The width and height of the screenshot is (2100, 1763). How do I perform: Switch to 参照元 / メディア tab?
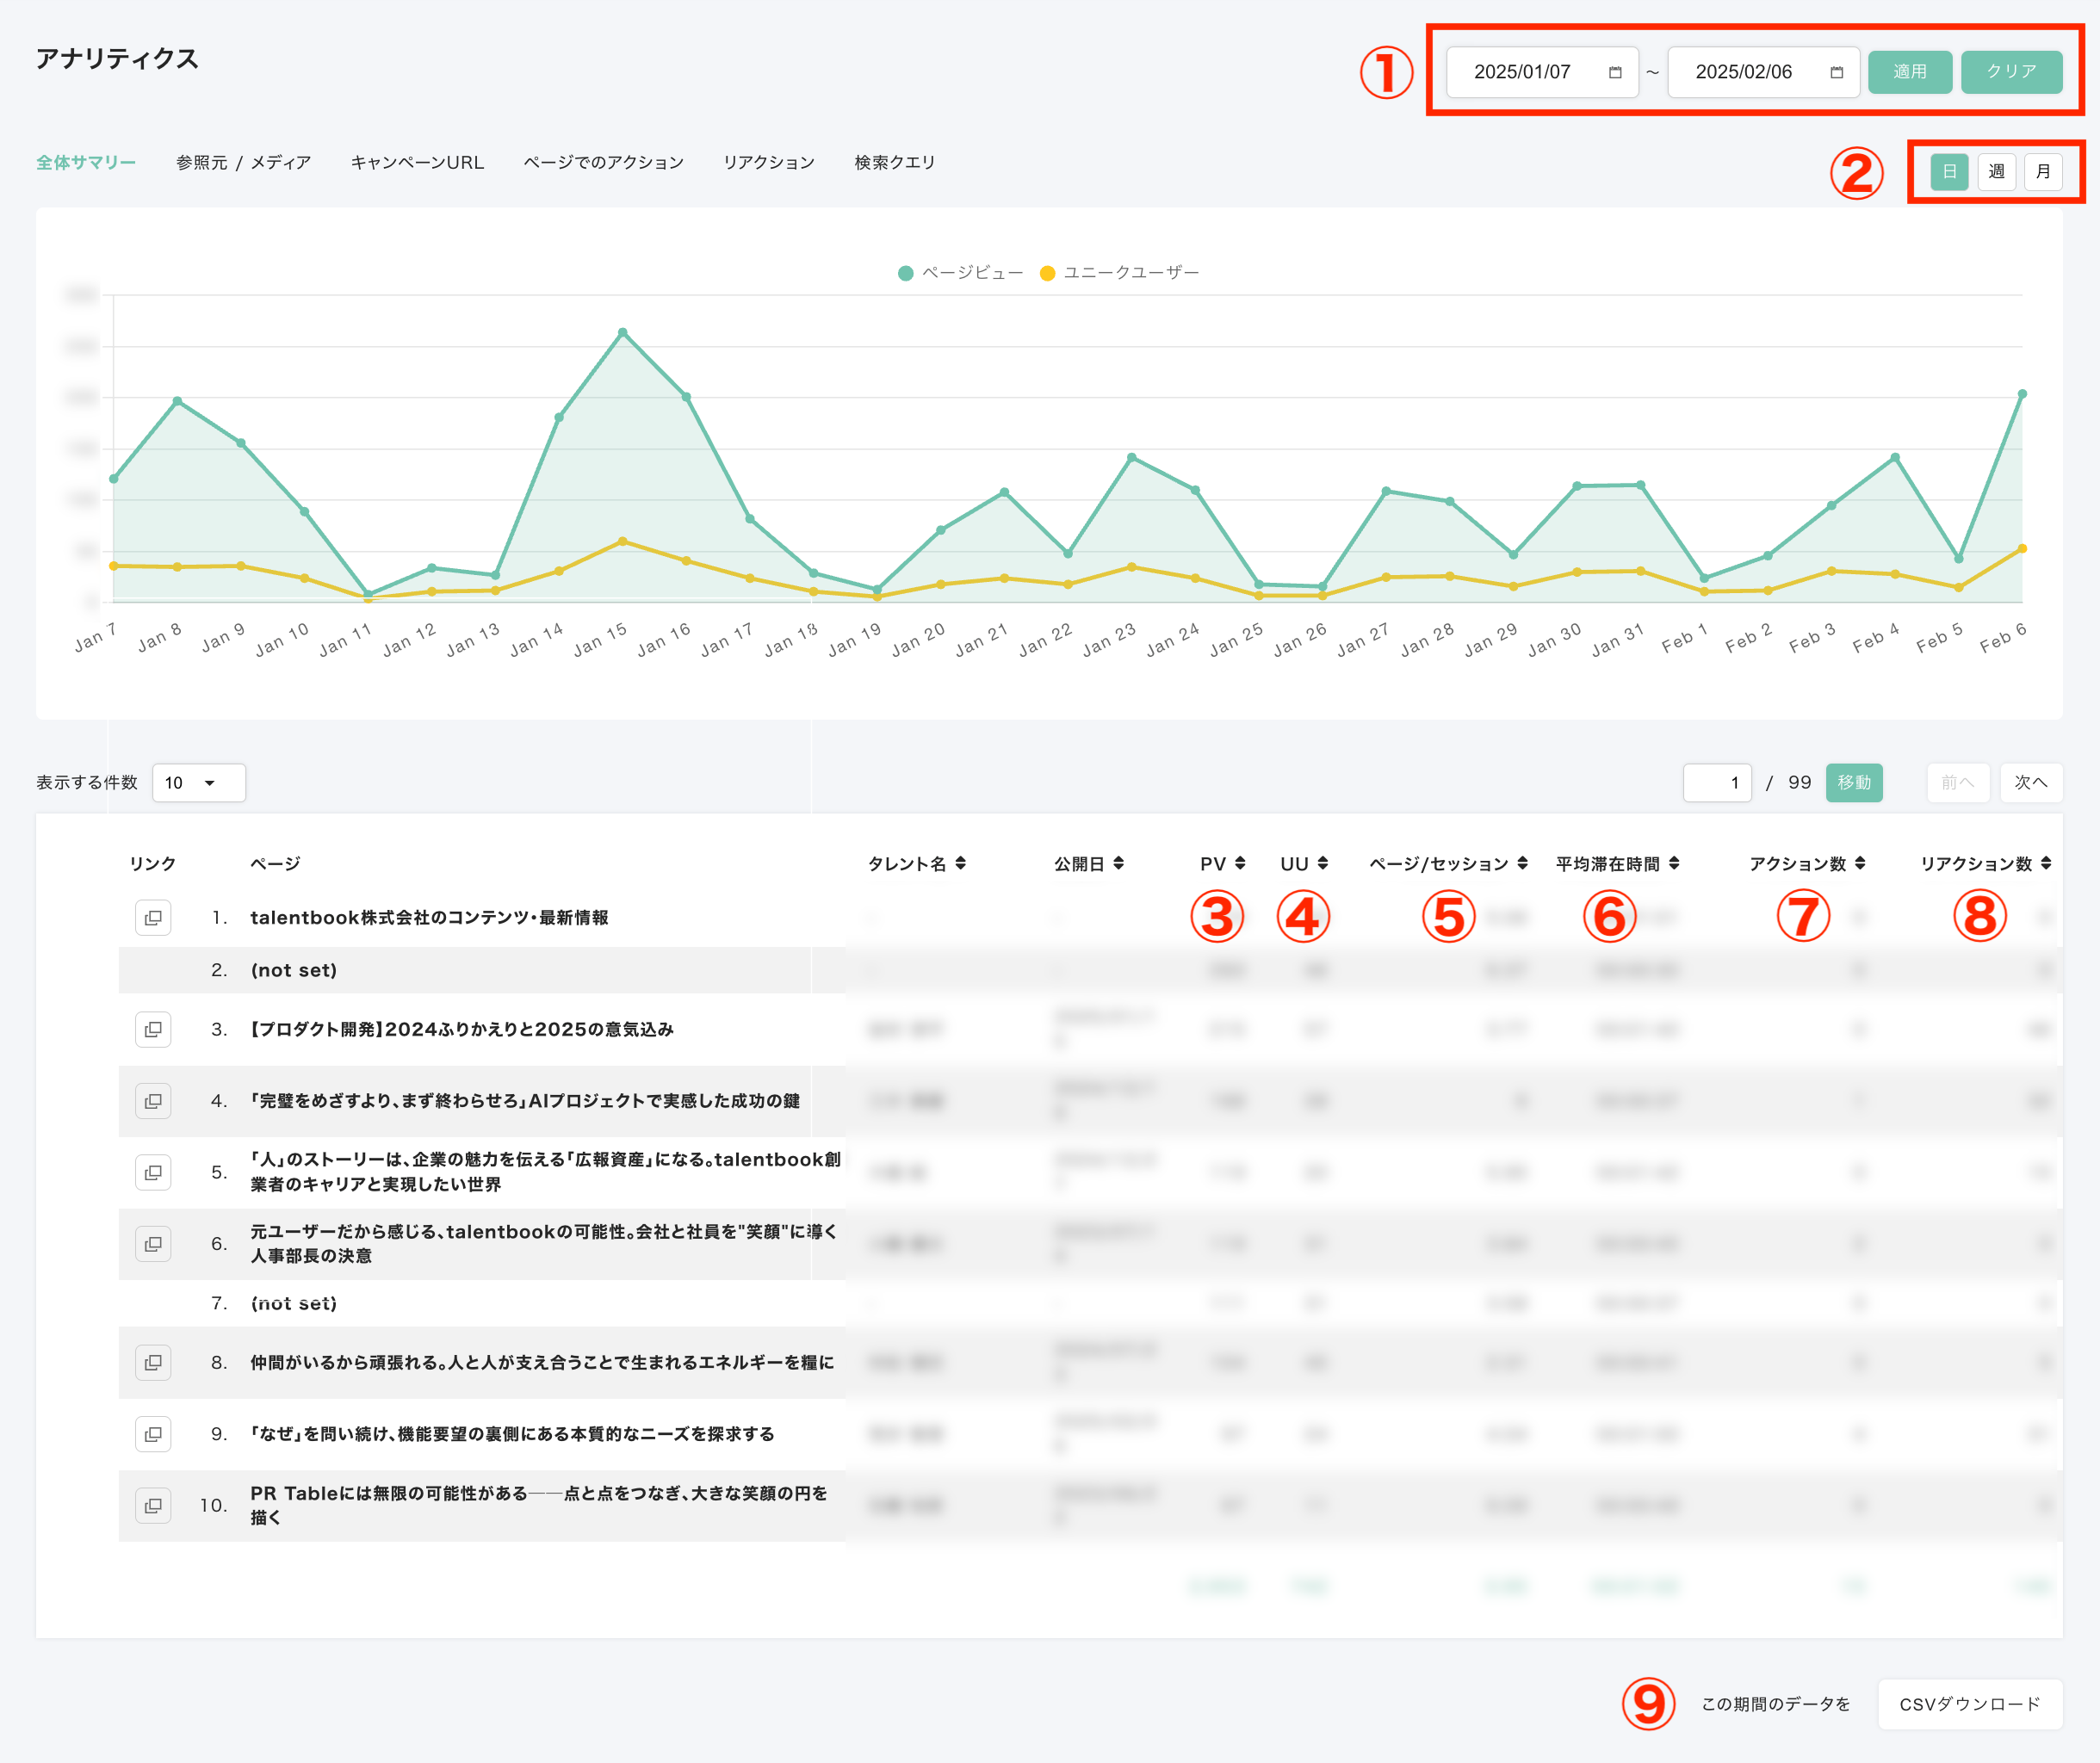tap(243, 162)
